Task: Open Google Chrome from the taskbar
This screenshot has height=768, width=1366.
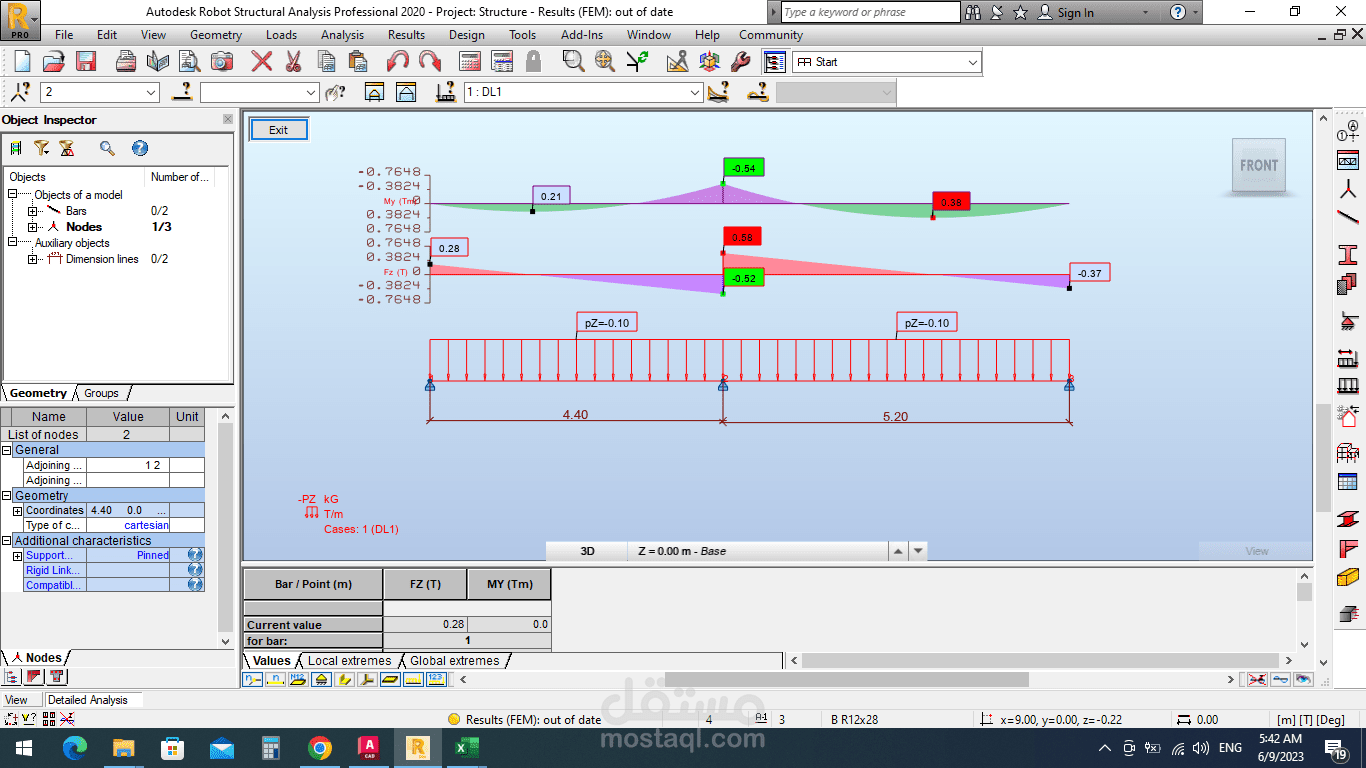Action: (x=320, y=748)
